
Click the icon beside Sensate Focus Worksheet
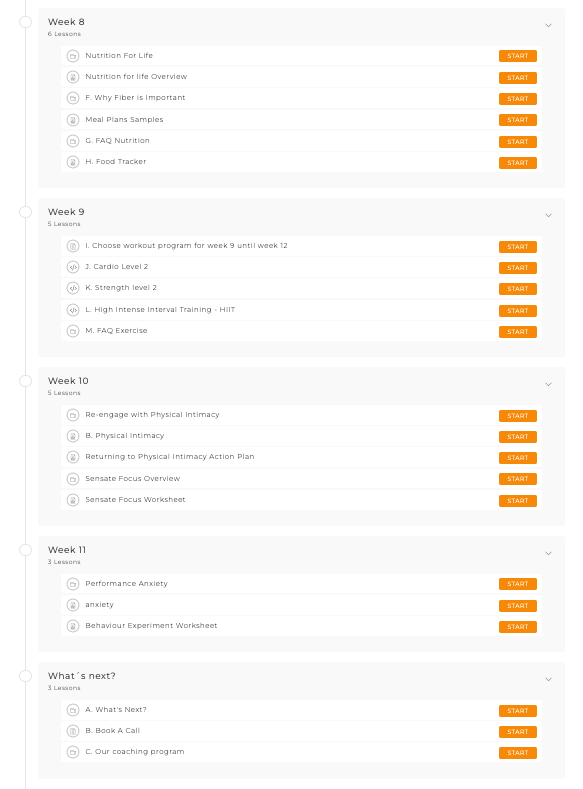(x=73, y=500)
